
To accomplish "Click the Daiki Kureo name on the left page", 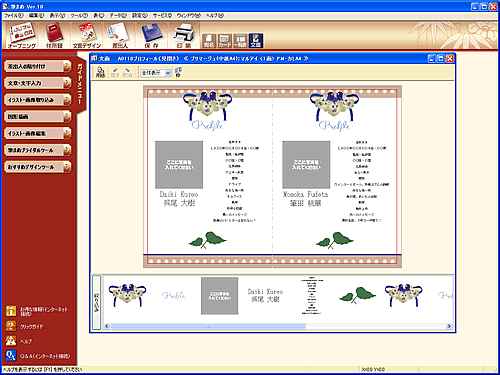I will tap(179, 198).
